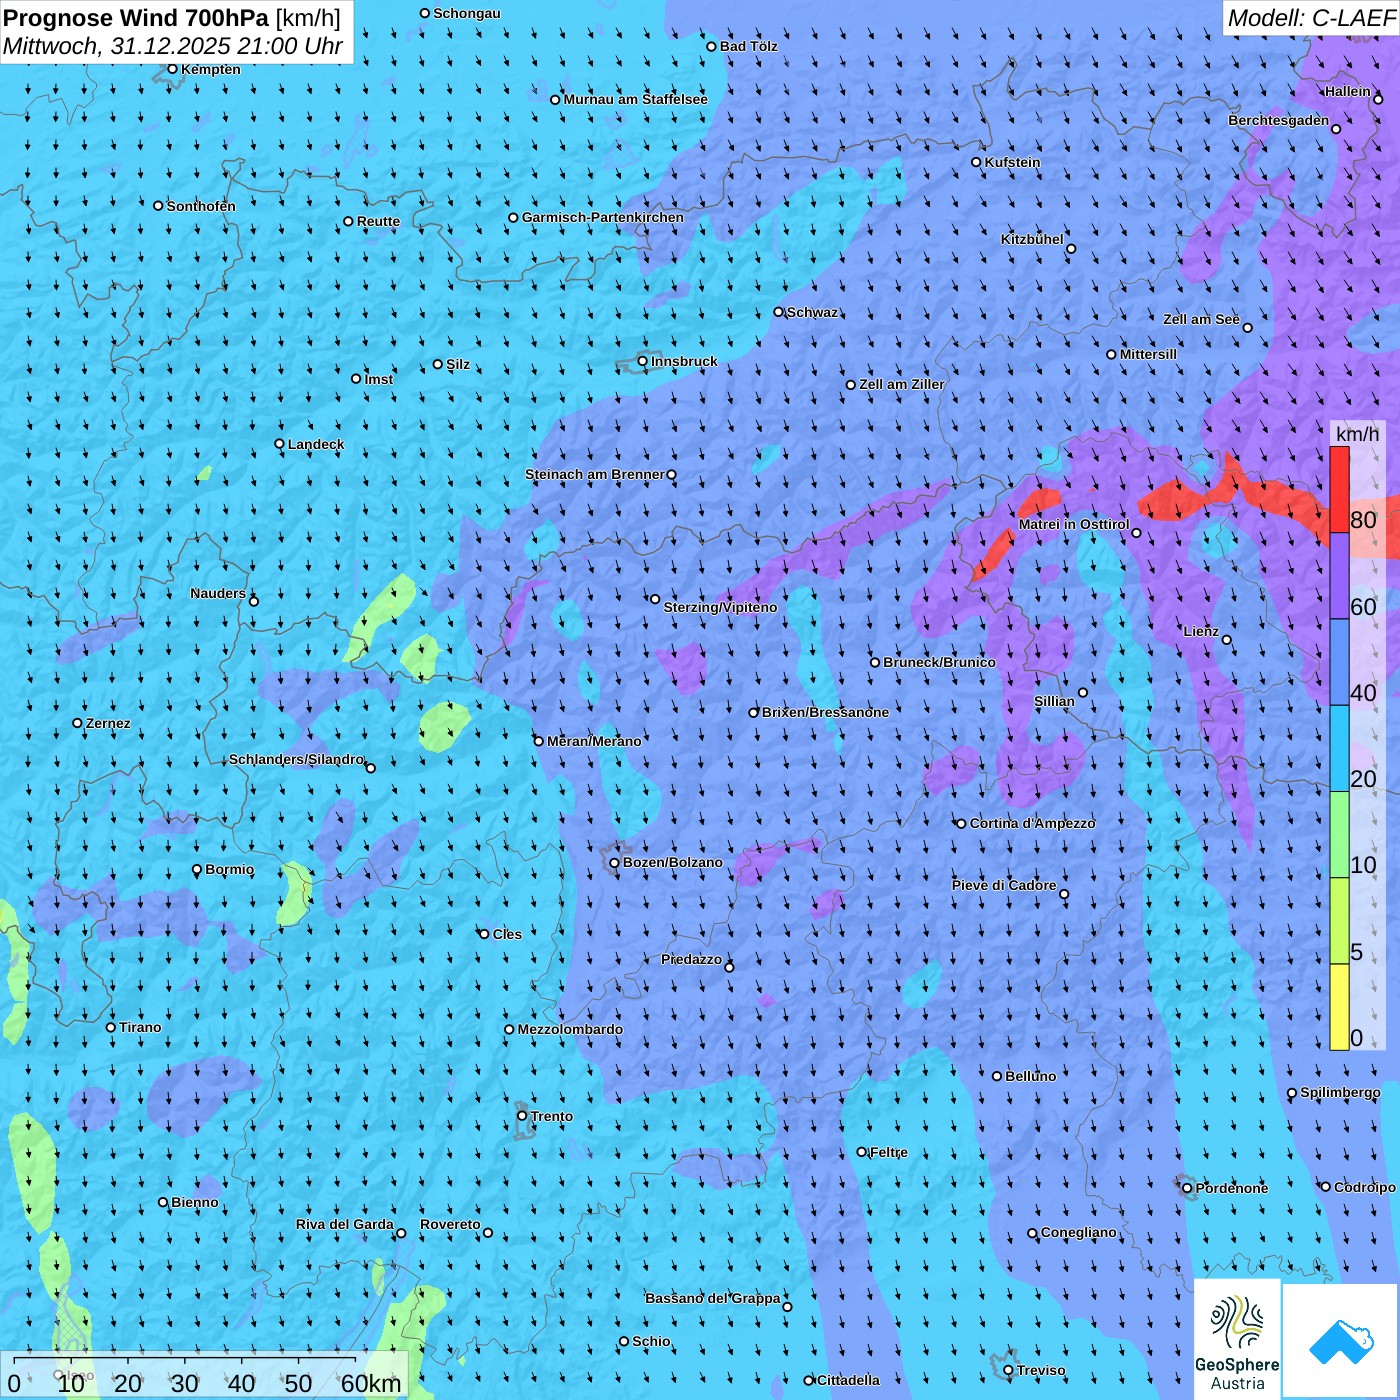Click the forecast date Mittwoch, 31.12.2025 21:00 Uhr
The width and height of the screenshot is (1400, 1400).
pyautogui.click(x=173, y=46)
